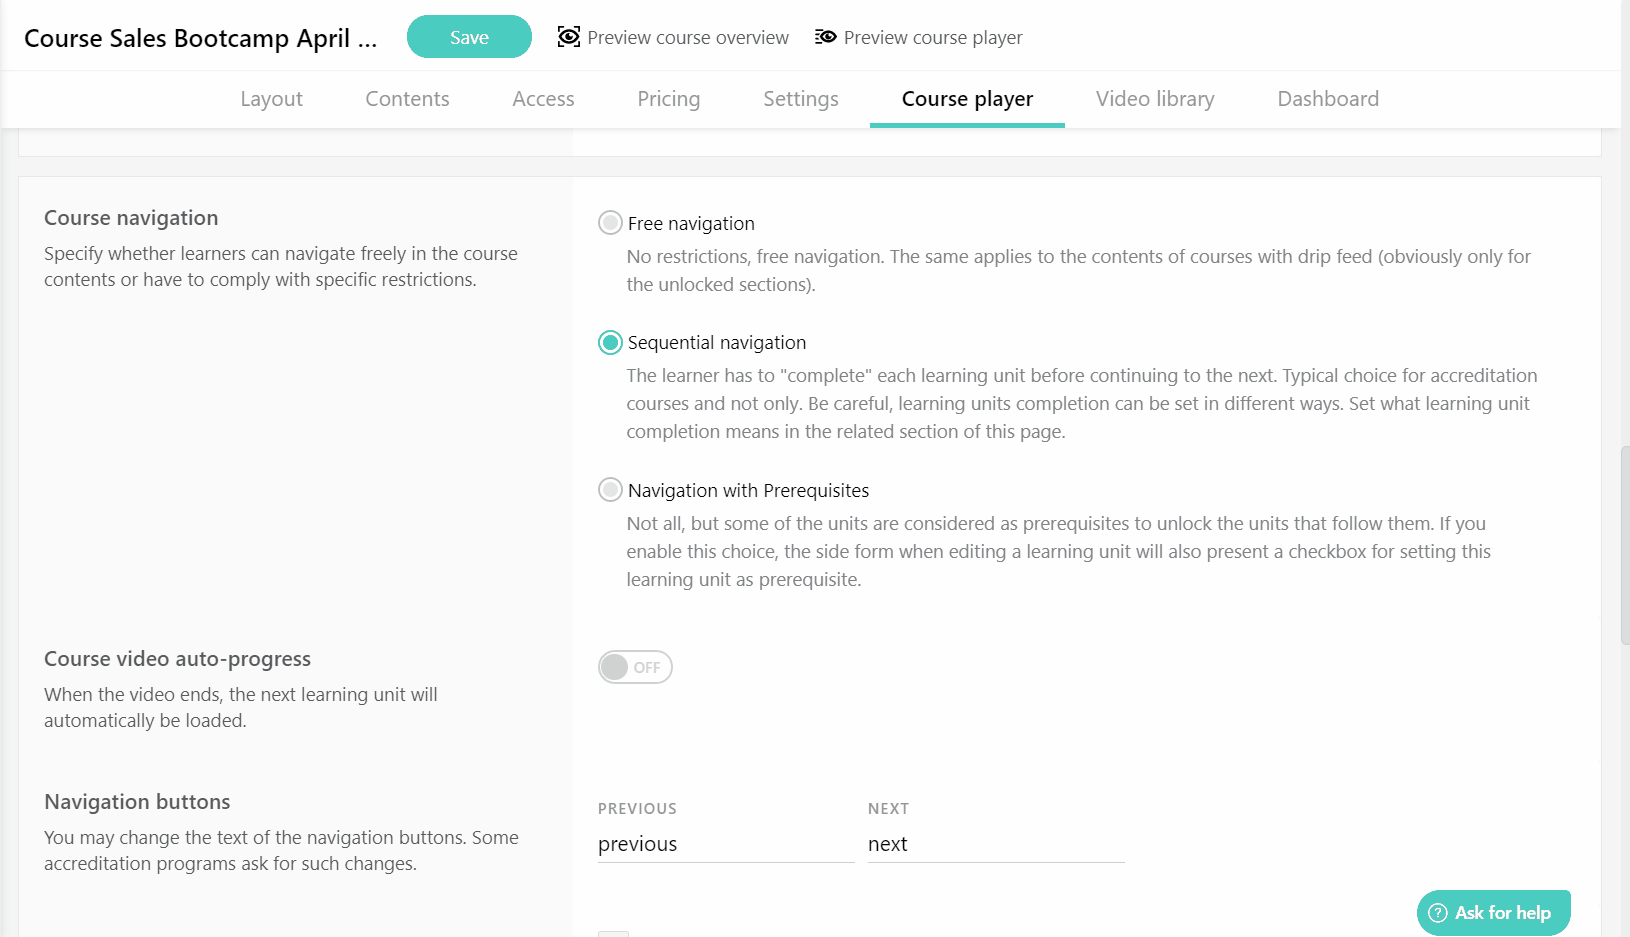Open the Video library tab

[x=1155, y=99]
